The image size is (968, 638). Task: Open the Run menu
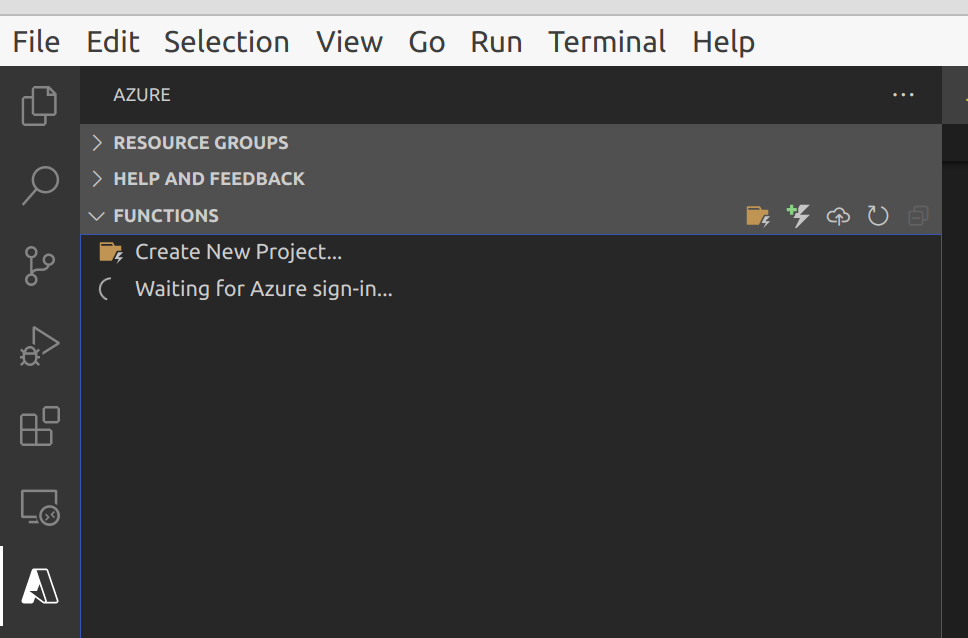pyautogui.click(x=496, y=41)
